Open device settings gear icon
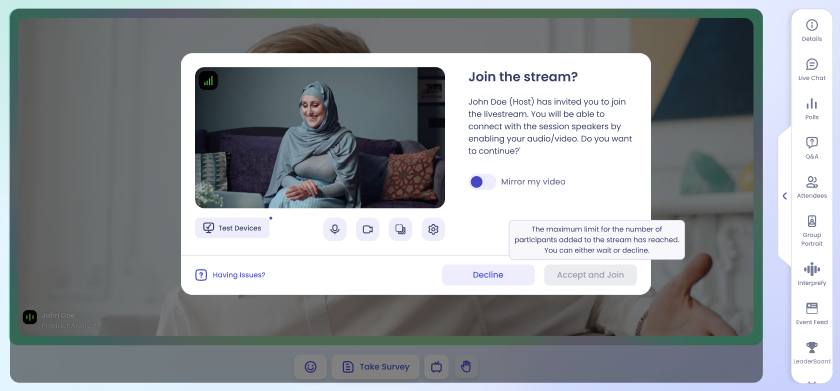Viewport: 840px width, 391px height. coord(433,229)
